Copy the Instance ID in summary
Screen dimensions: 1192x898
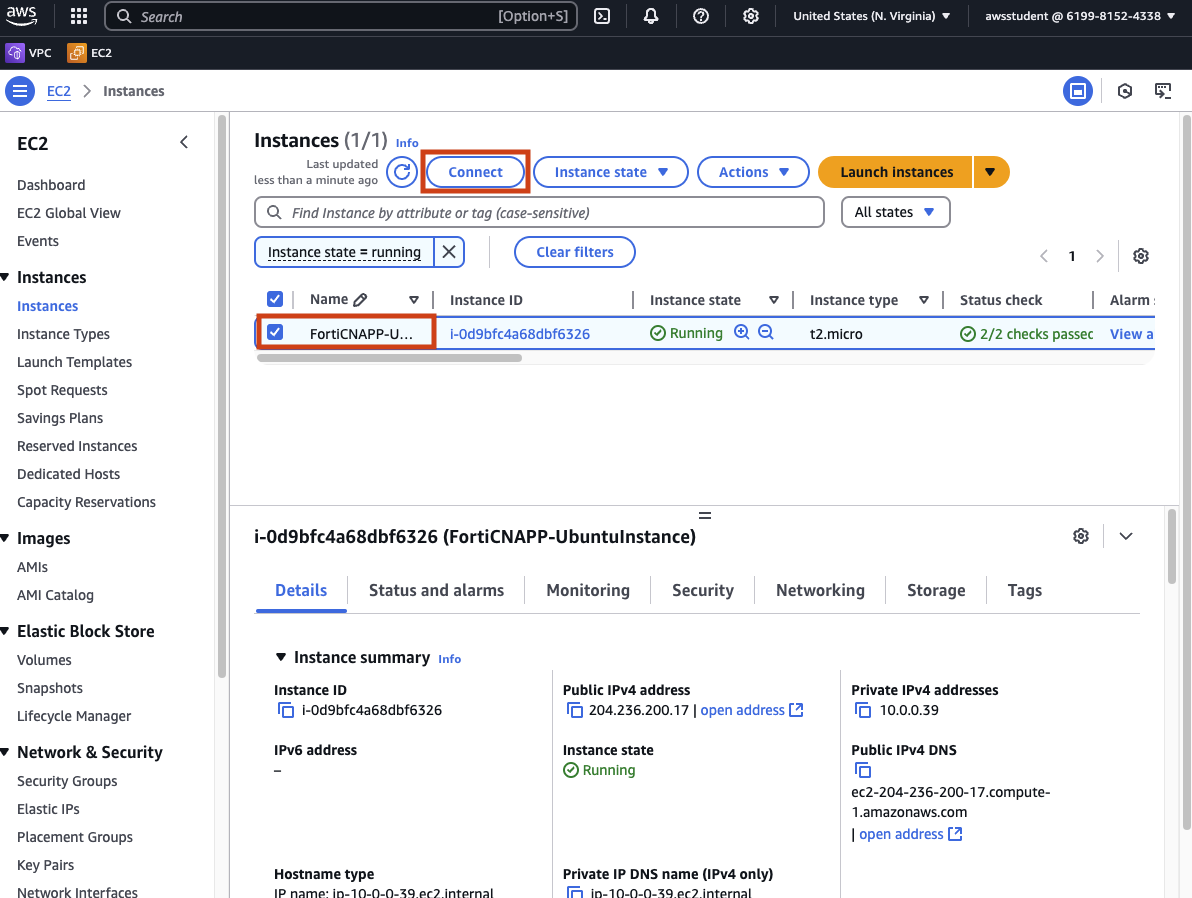click(286, 710)
